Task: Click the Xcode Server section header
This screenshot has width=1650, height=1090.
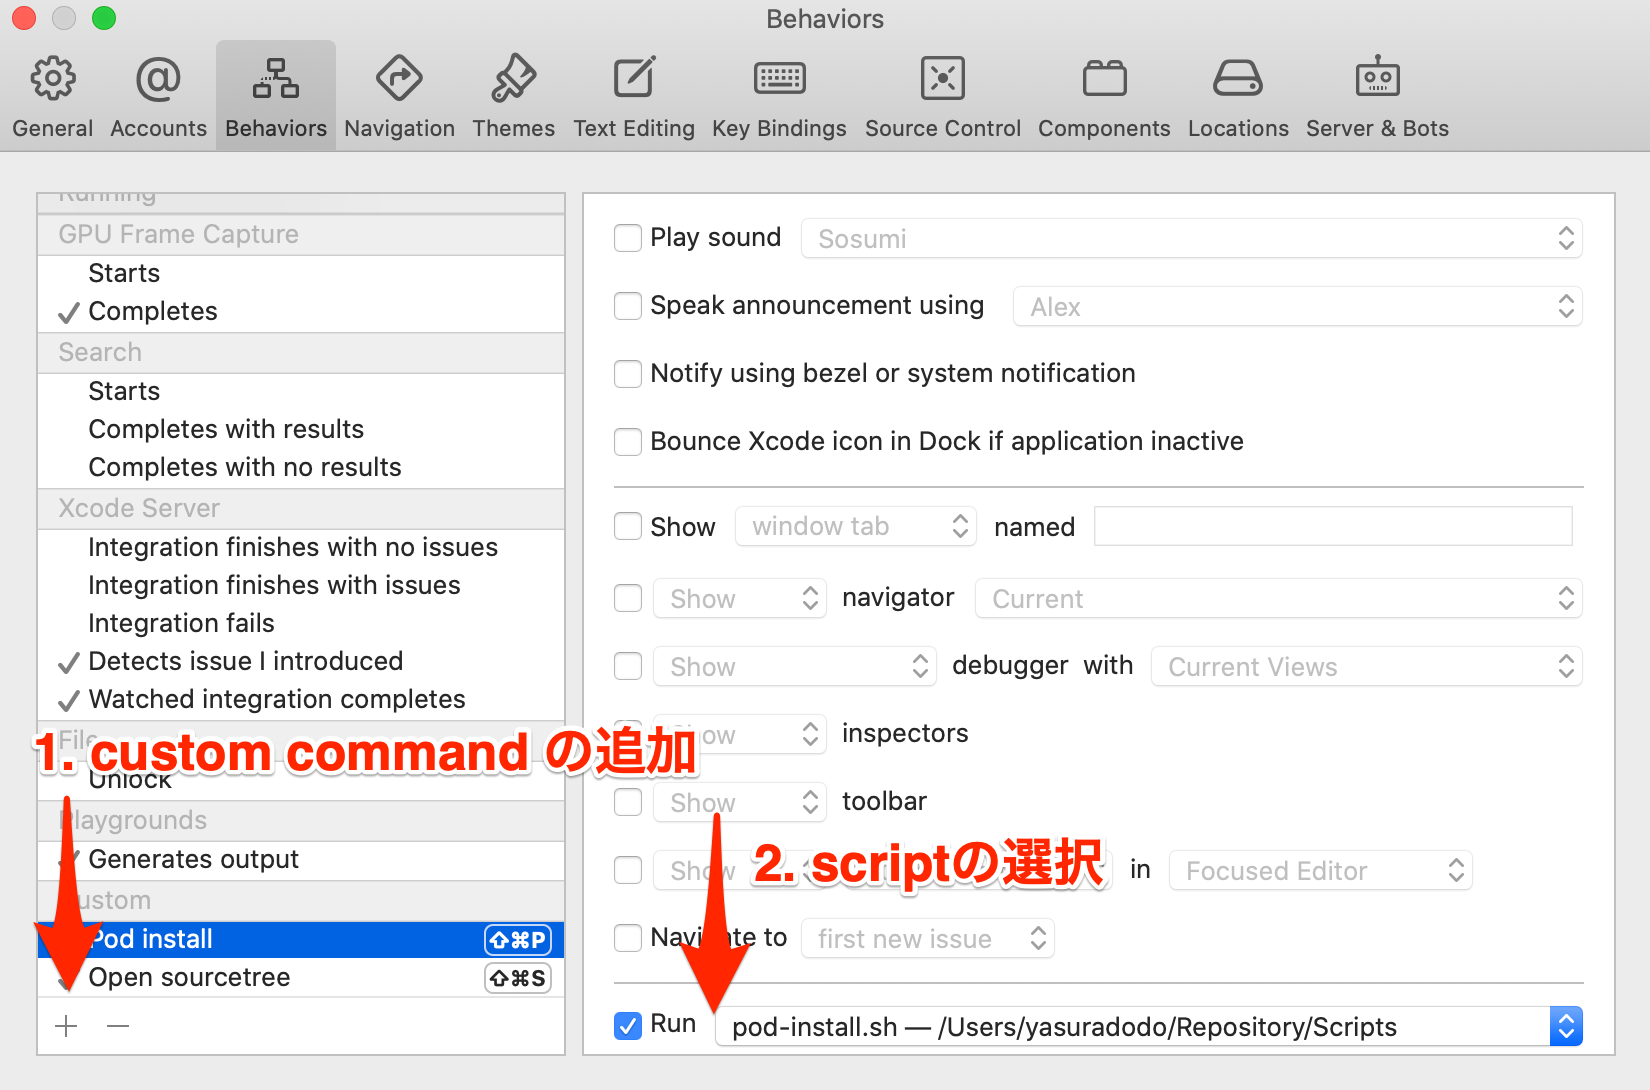Action: click(x=301, y=509)
